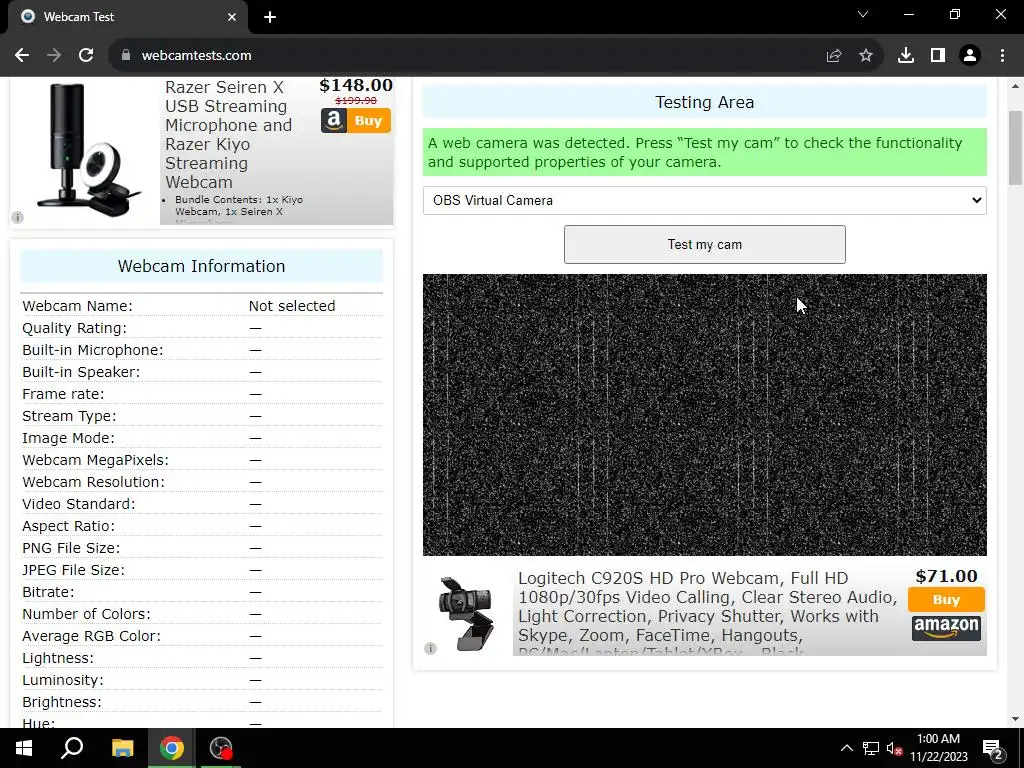Image resolution: width=1024 pixels, height=768 pixels.
Task: Click the 'Not selected' webcam name value
Action: [292, 306]
